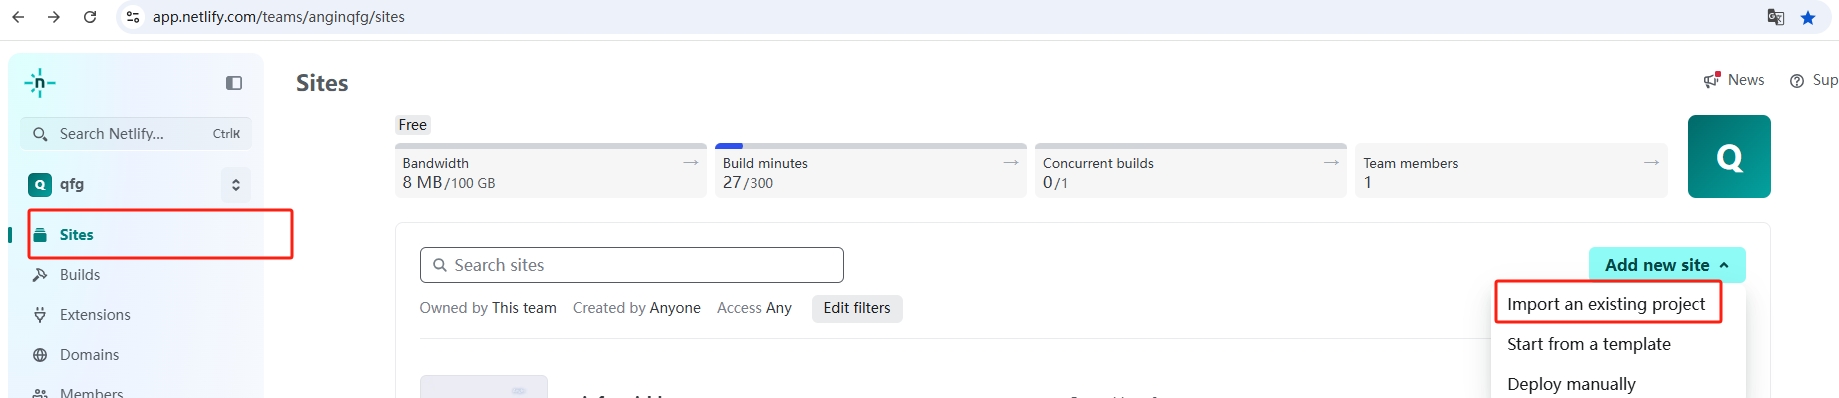Toggle the Add new site dropdown
The width and height of the screenshot is (1839, 398).
click(x=1667, y=265)
